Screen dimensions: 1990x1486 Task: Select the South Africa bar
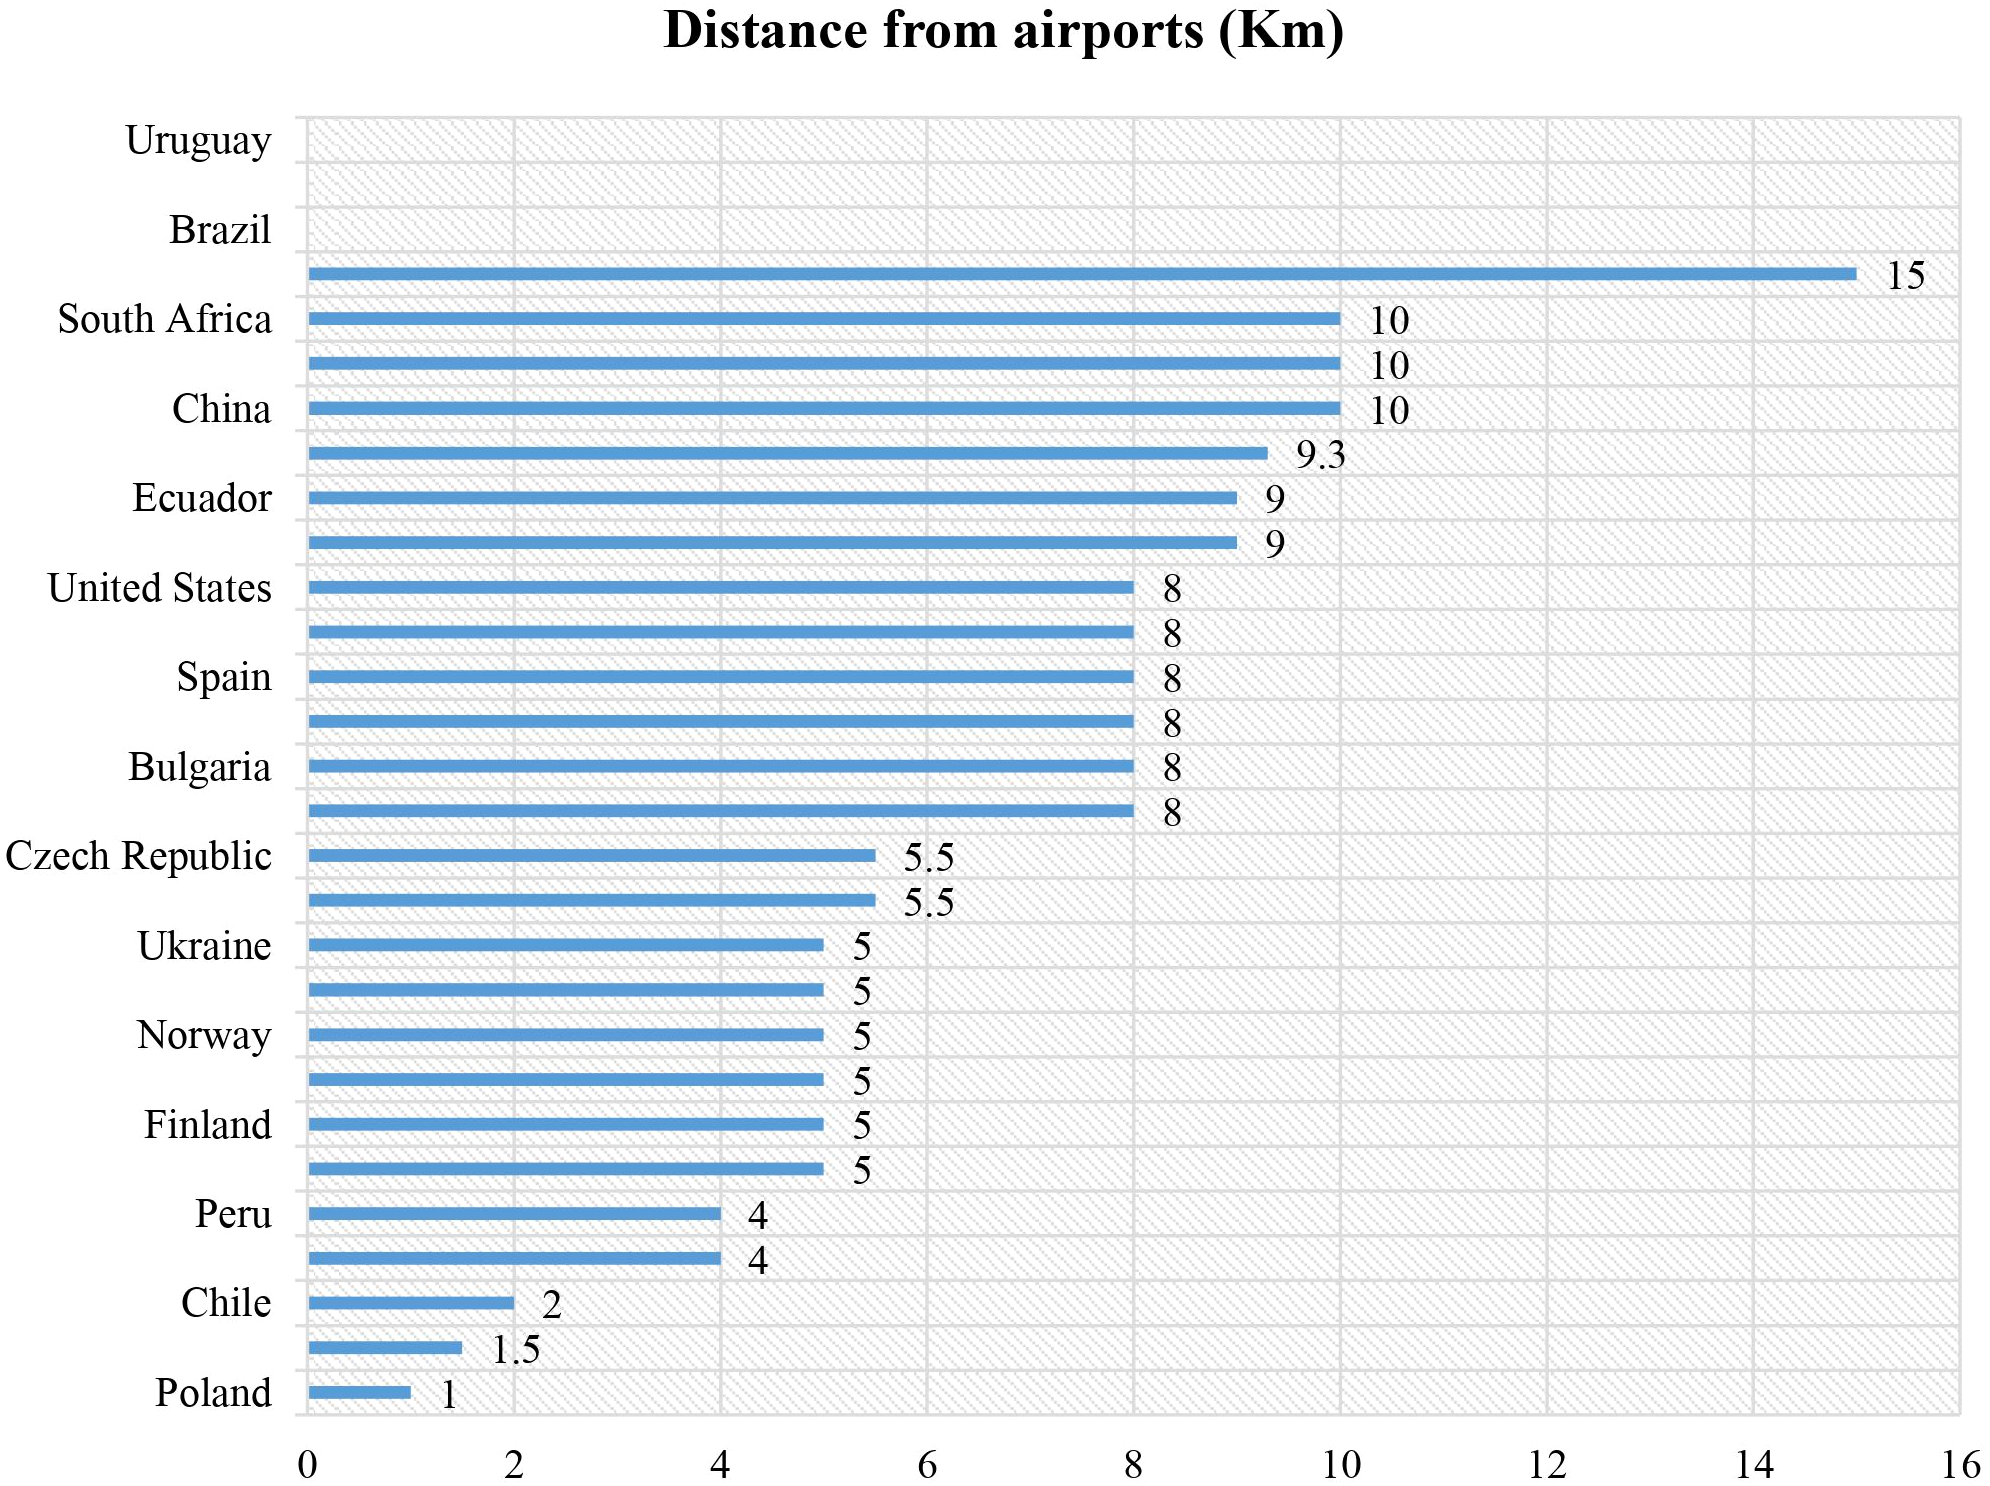(x=823, y=319)
